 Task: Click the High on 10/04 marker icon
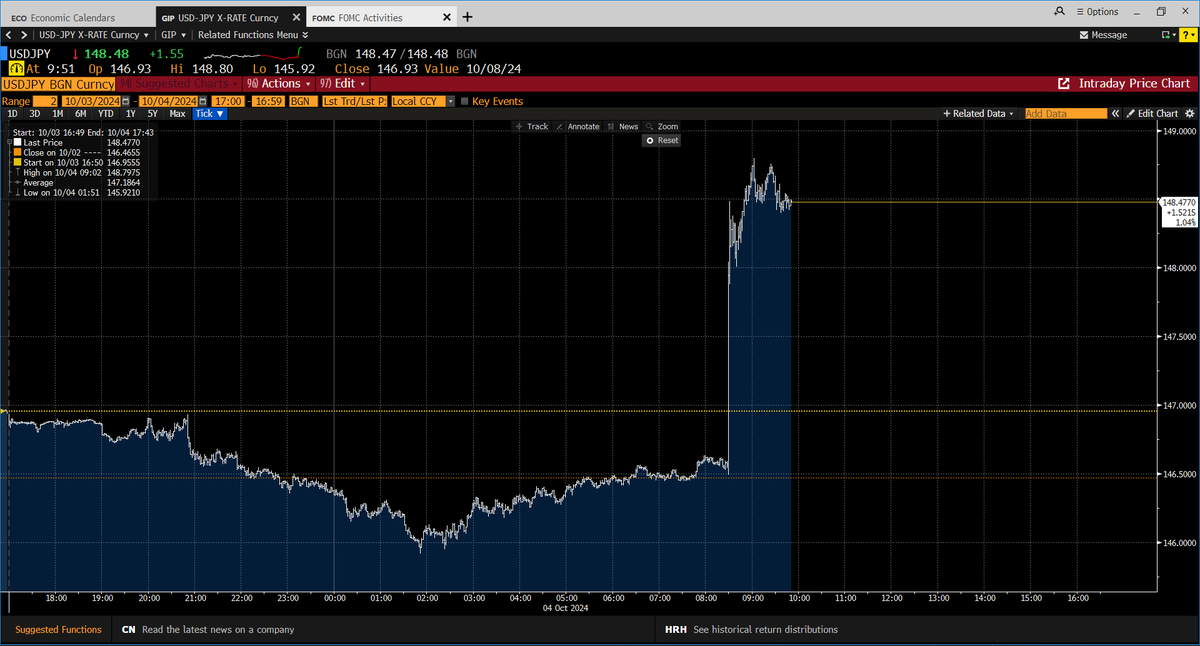(x=18, y=173)
